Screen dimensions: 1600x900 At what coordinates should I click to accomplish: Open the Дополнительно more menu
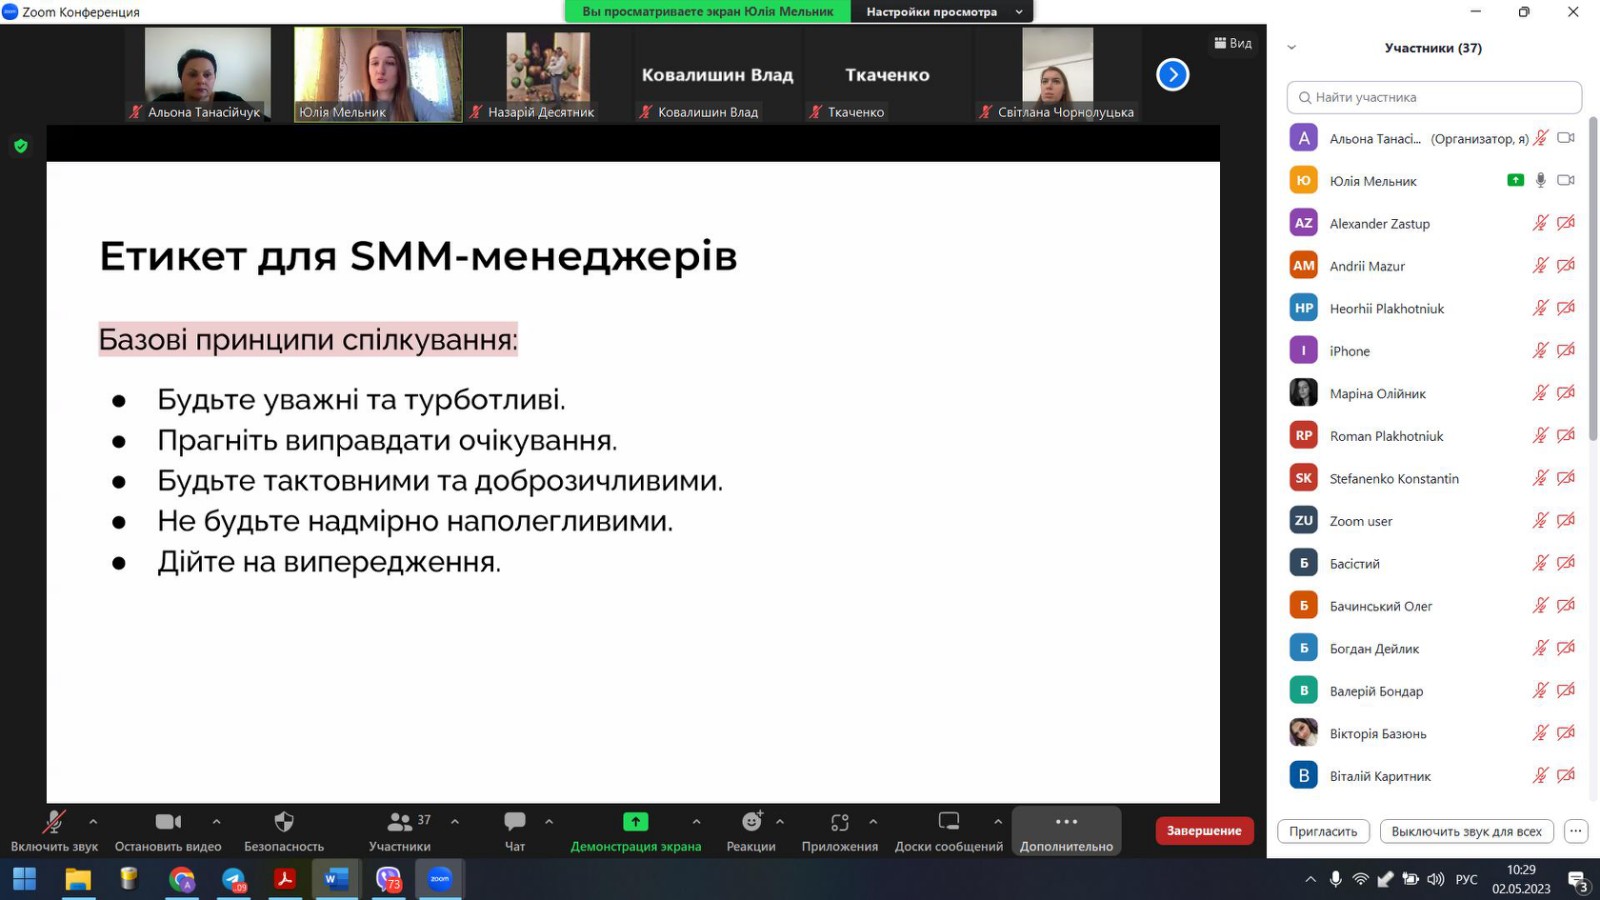(x=1066, y=831)
